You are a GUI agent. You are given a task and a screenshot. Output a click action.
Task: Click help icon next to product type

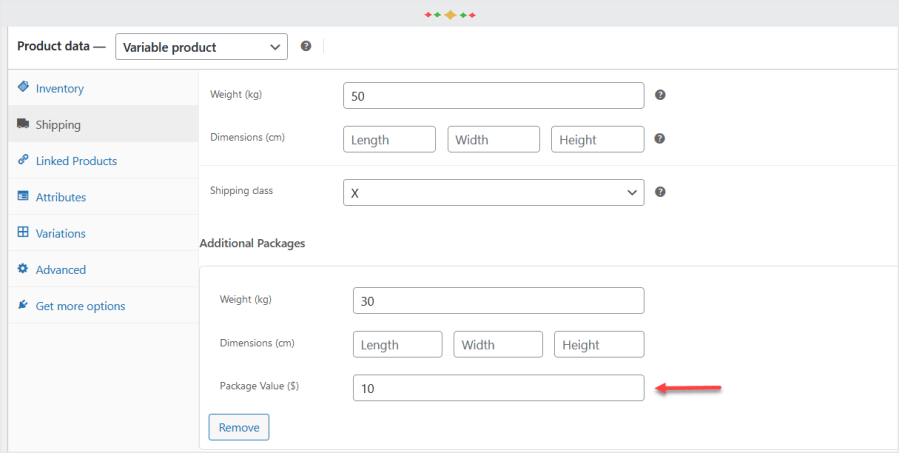tap(306, 46)
